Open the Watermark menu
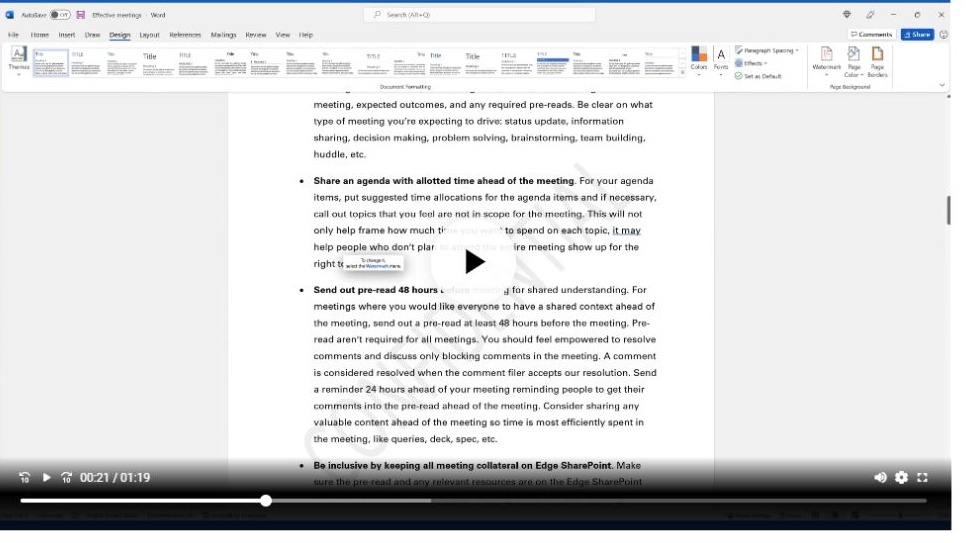966x543 pixels. (x=826, y=61)
